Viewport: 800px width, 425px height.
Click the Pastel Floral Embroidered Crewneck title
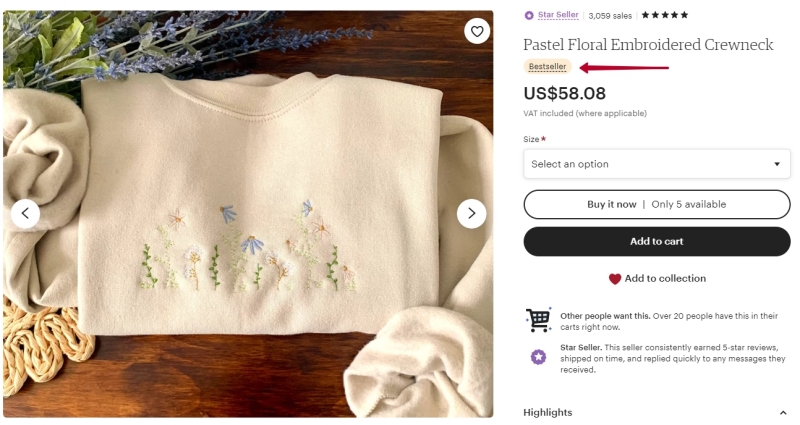649,45
